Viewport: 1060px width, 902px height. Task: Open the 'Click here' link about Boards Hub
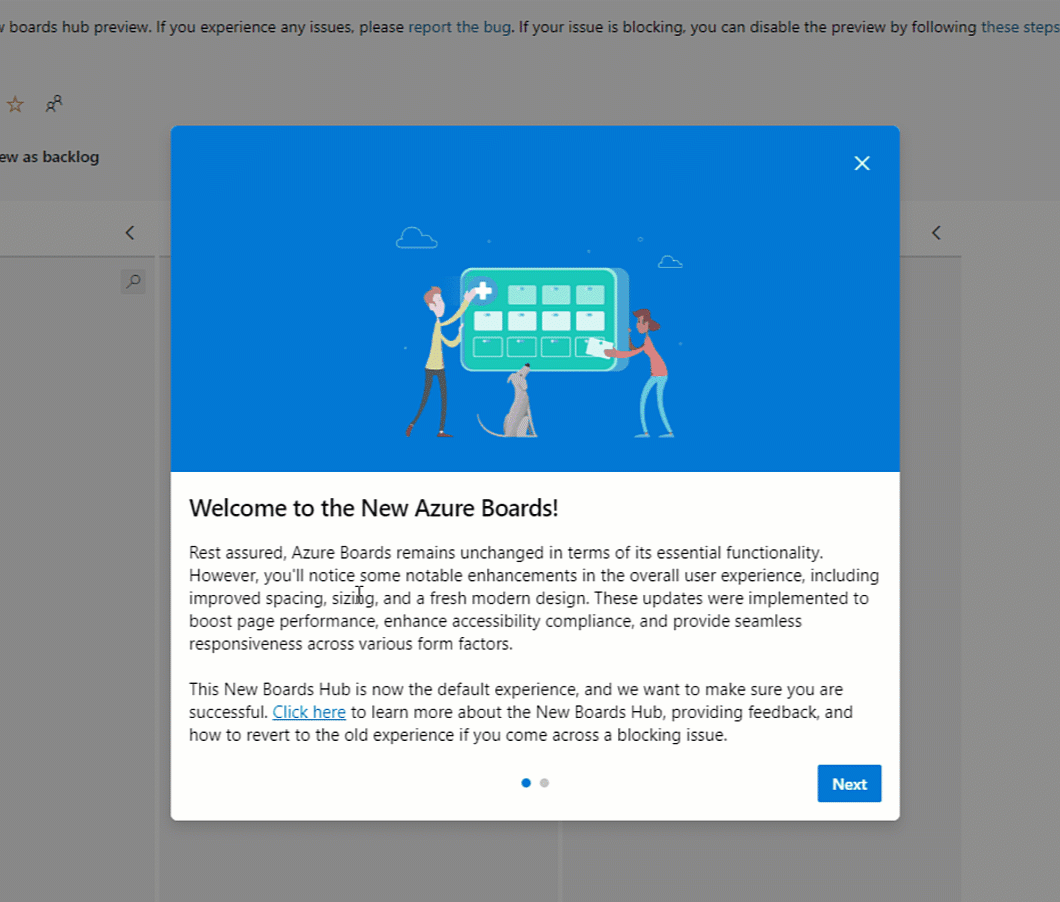coord(309,711)
